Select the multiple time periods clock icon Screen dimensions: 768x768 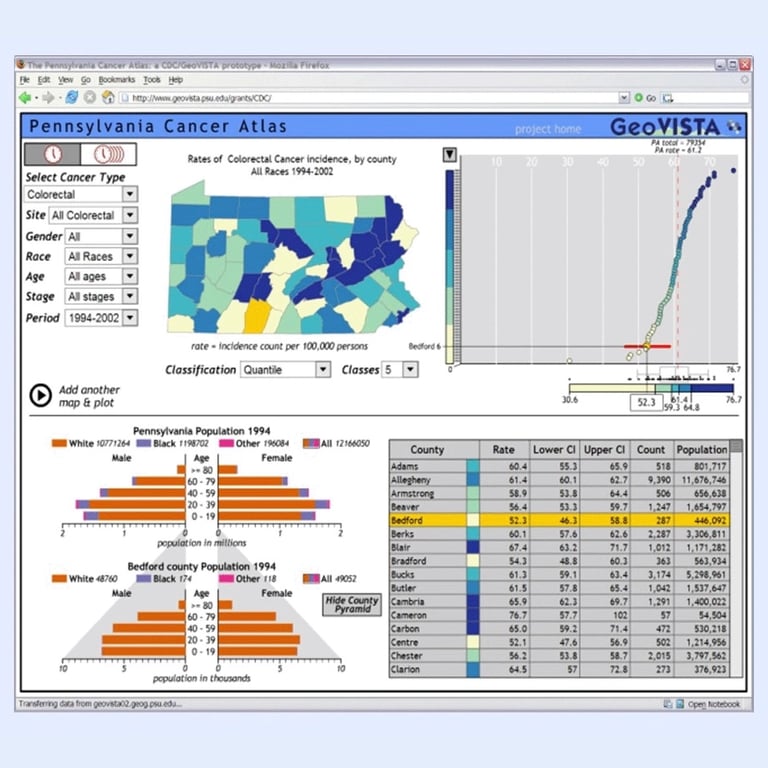[x=108, y=154]
